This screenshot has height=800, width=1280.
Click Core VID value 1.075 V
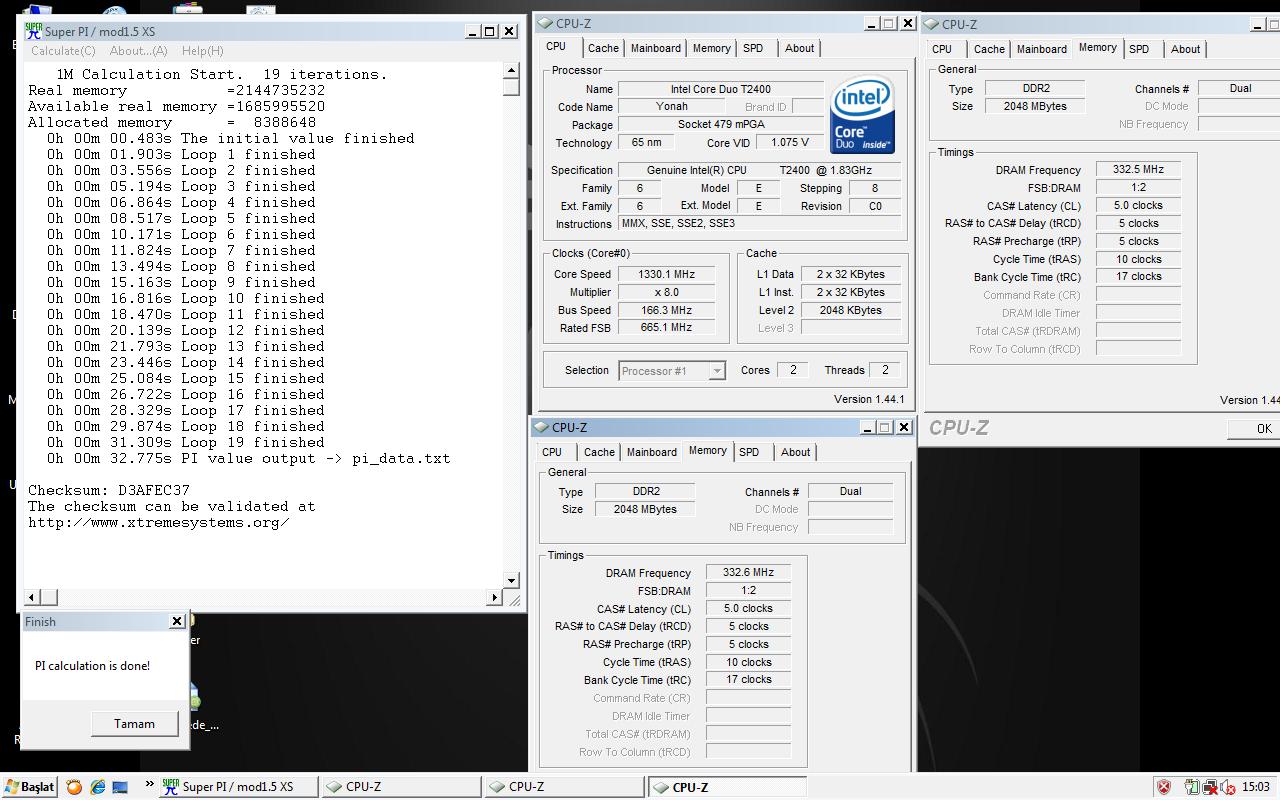(790, 142)
